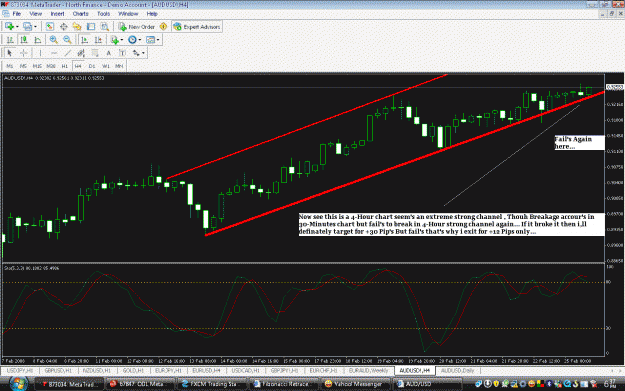Toggle the Data Window crosshair-target icon
Screen dimensions: 625x391
(x=63, y=27)
